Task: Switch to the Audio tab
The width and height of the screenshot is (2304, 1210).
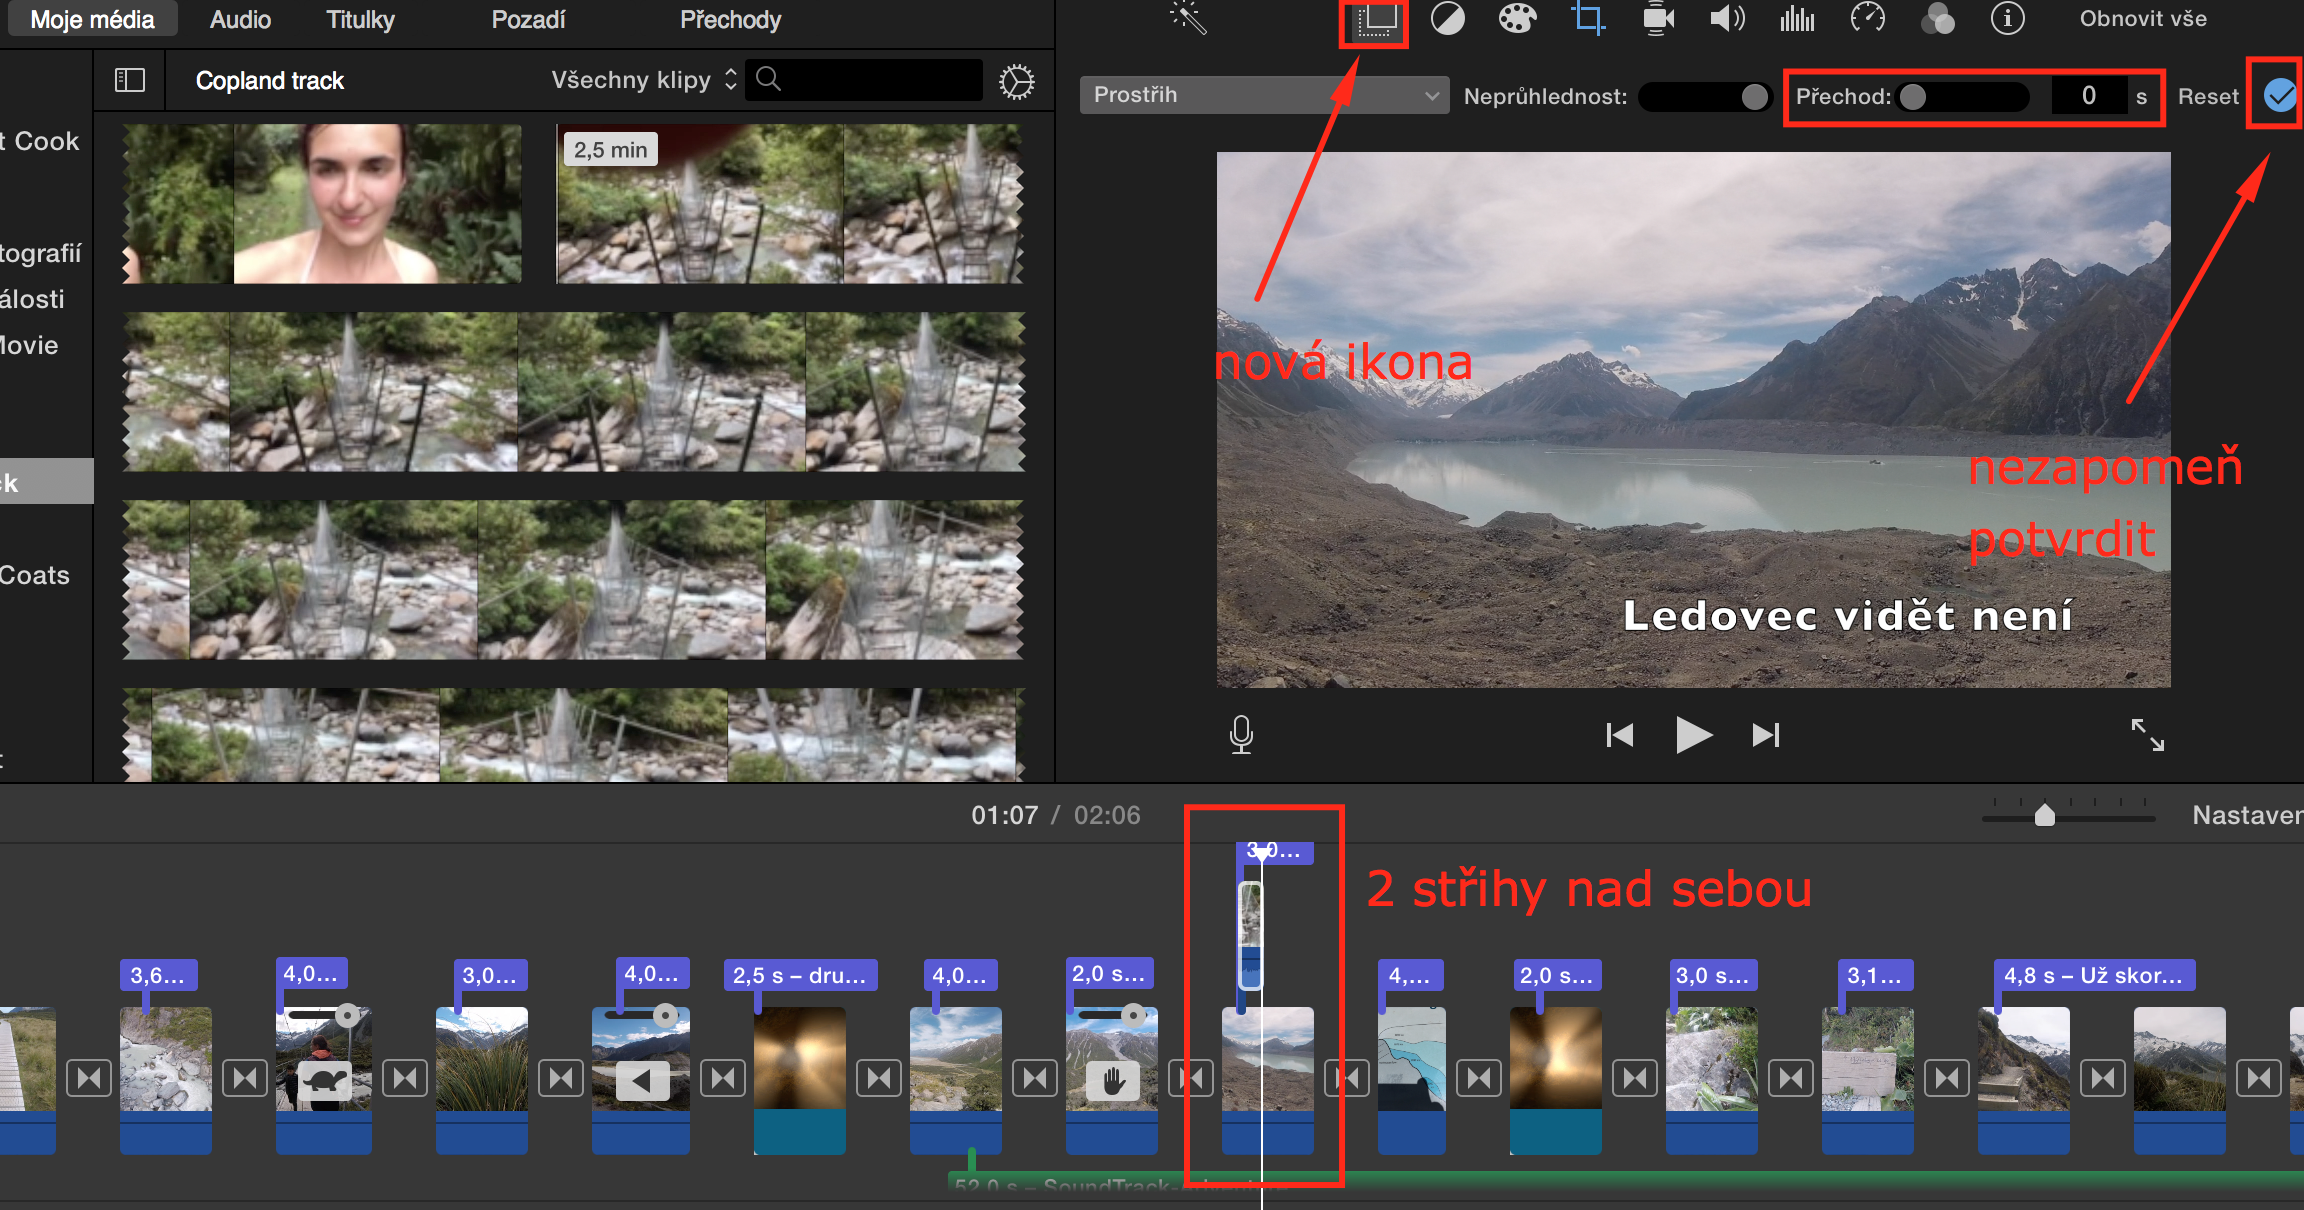Action: tap(239, 20)
